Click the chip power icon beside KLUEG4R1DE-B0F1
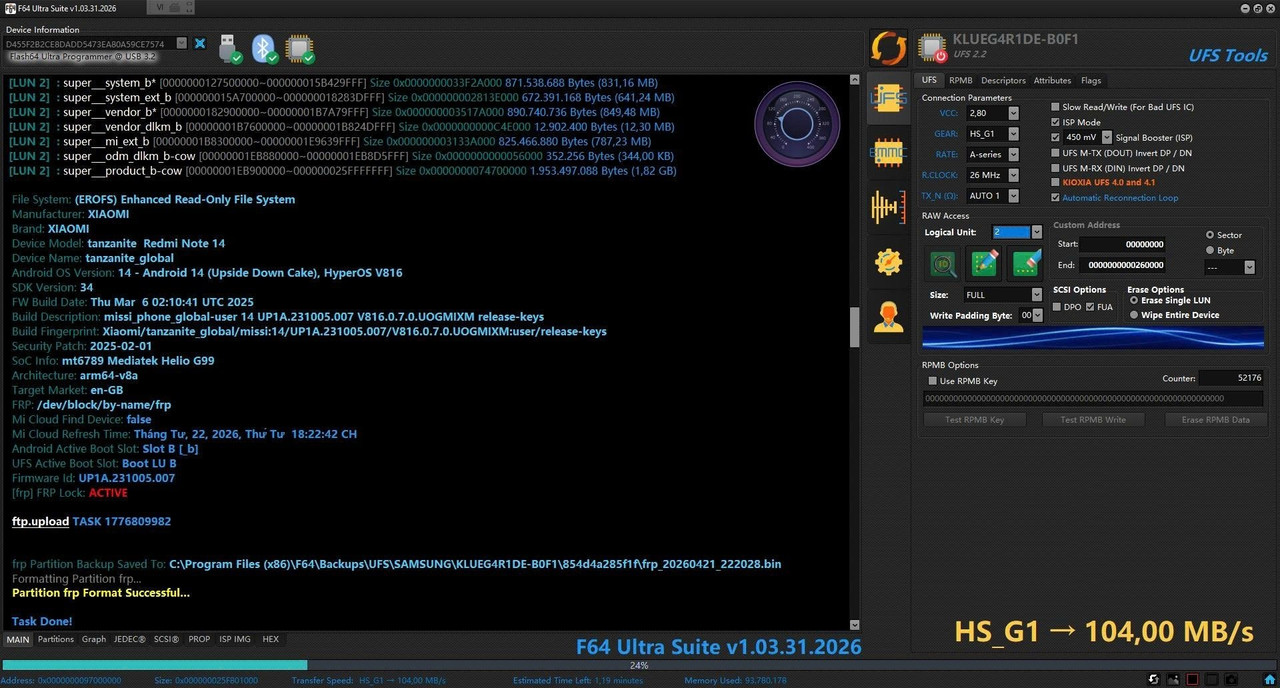The image size is (1280, 688). point(933,47)
